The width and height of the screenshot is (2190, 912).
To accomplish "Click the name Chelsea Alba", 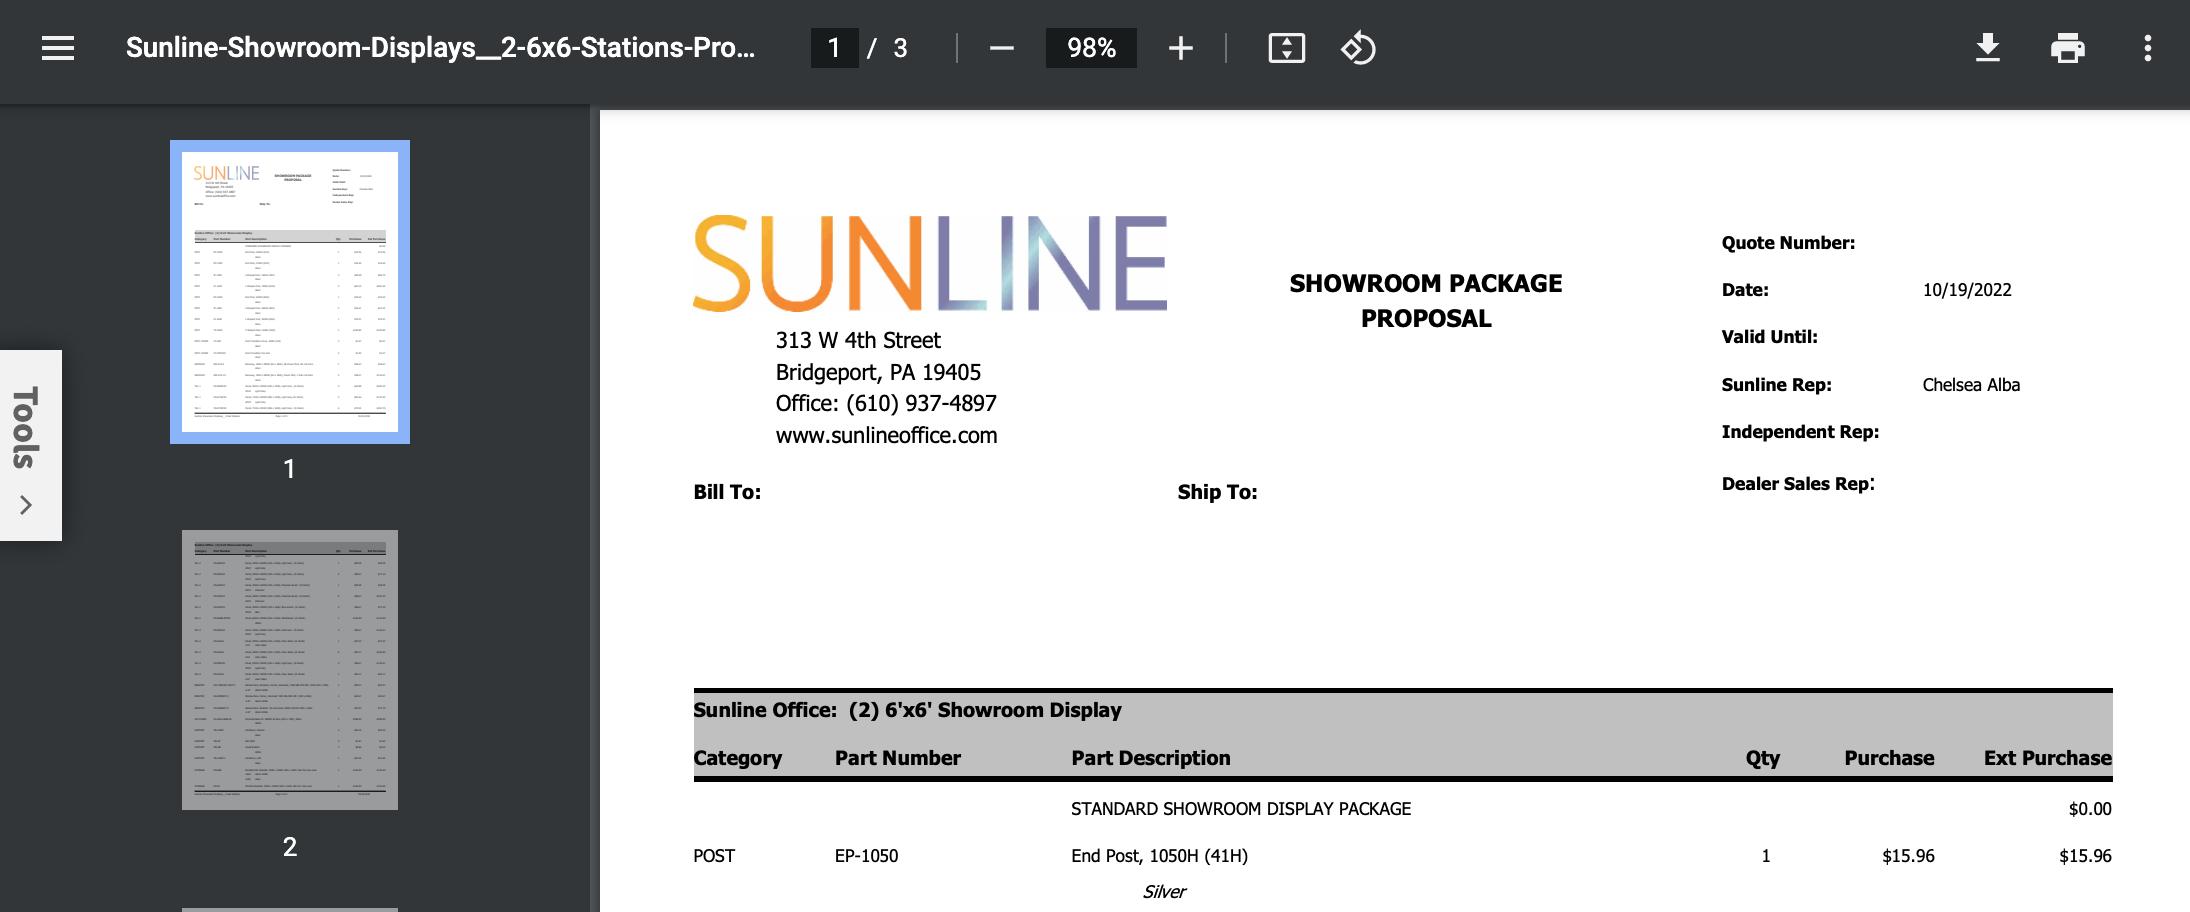I will (1971, 385).
